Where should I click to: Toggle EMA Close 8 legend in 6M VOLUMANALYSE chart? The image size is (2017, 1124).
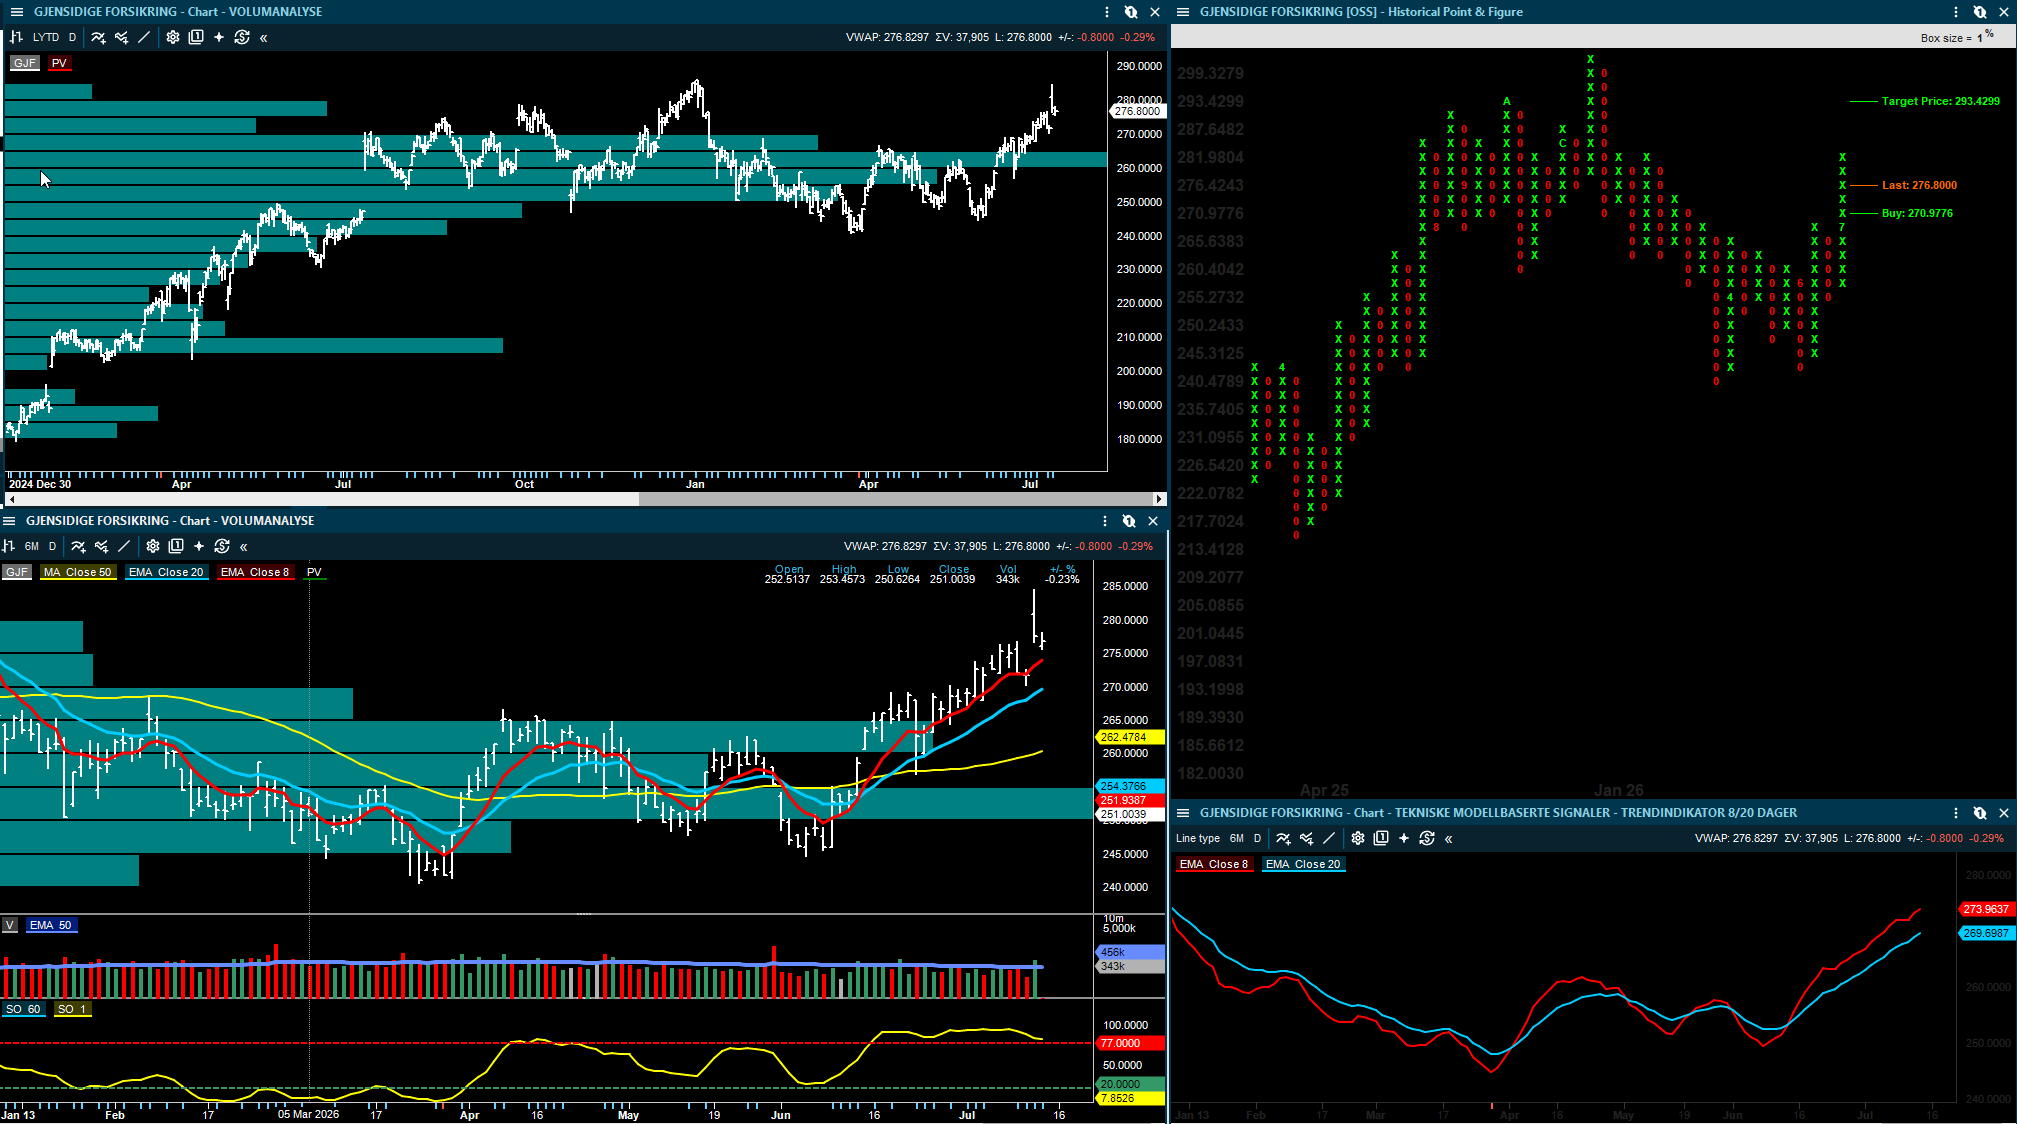(255, 573)
